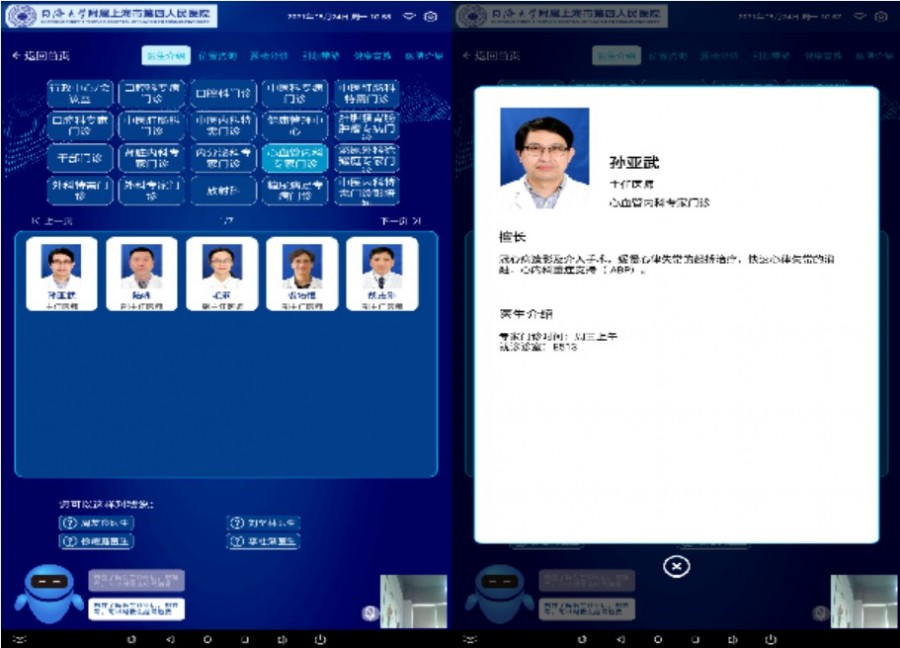Image resolution: width=900 pixels, height=648 pixels.
Task: Tap the back triangle in left bottom navigation bar
Action: [170, 639]
